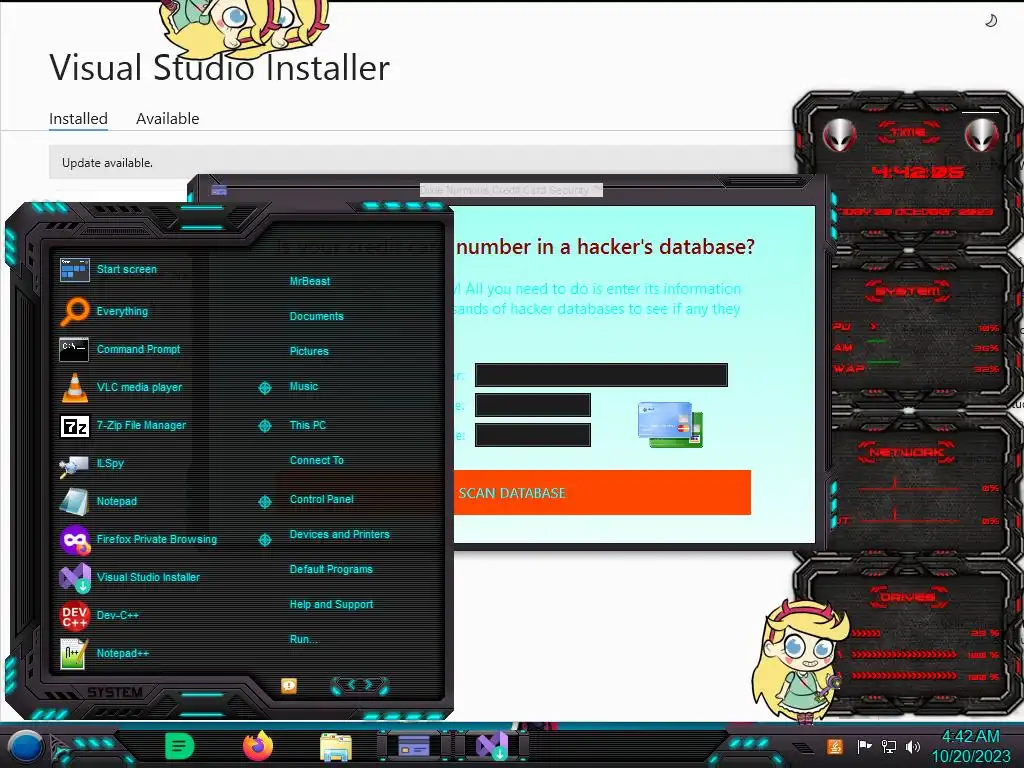Screen dimensions: 1024x768
Task: Click Visual Studio Installer heading text
Action: pos(219,68)
